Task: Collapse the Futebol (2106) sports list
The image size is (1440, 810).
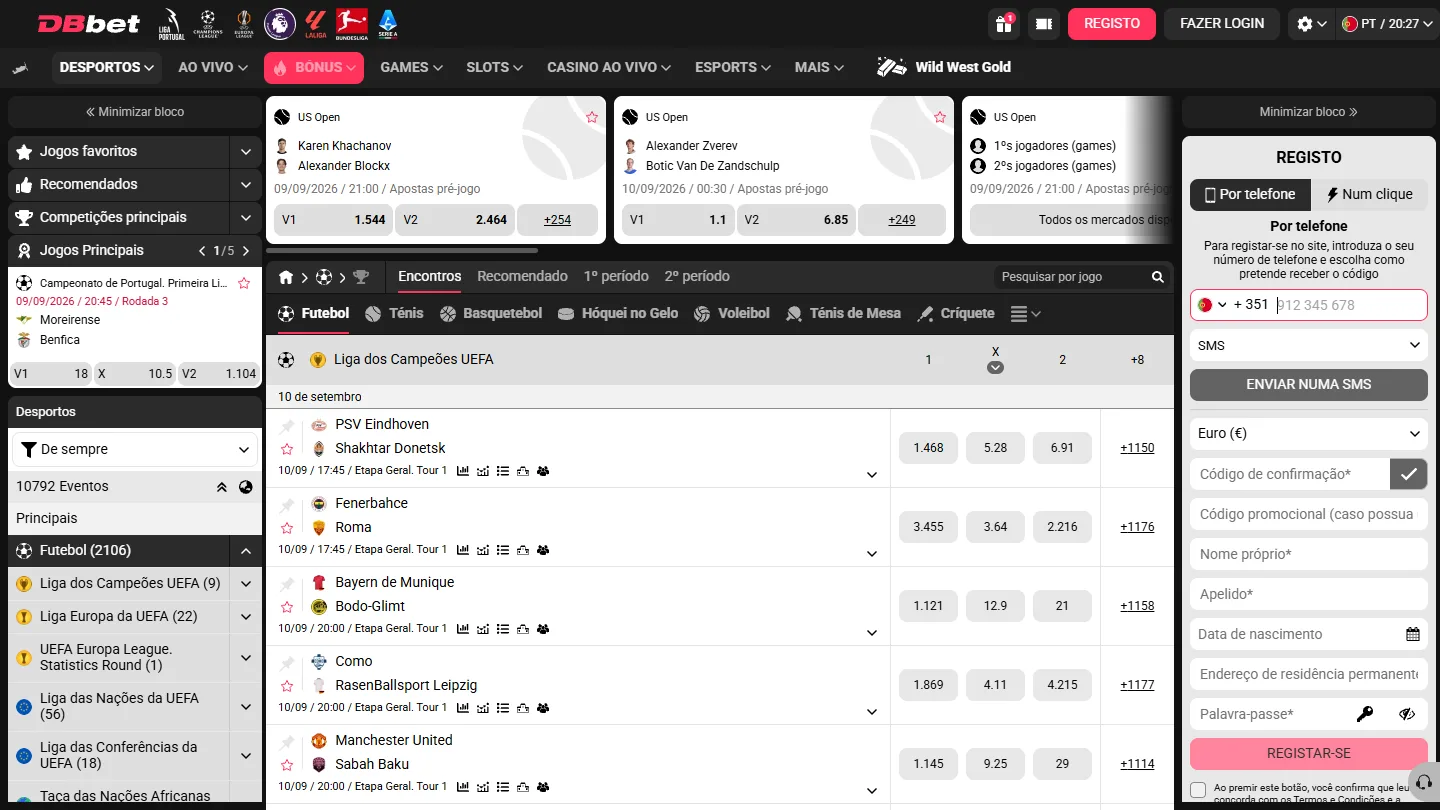Action: click(x=246, y=550)
